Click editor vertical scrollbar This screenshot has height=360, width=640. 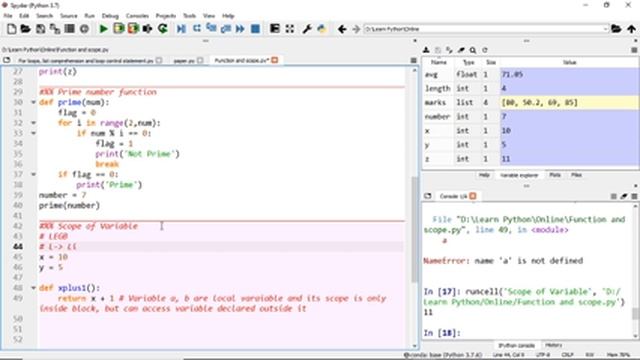pos(414,229)
